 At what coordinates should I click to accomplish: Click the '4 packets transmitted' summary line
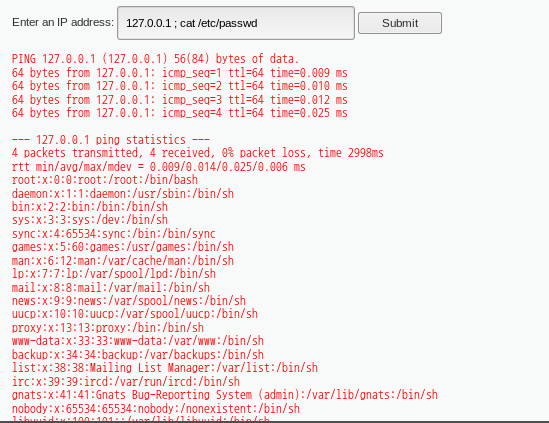tap(197, 153)
